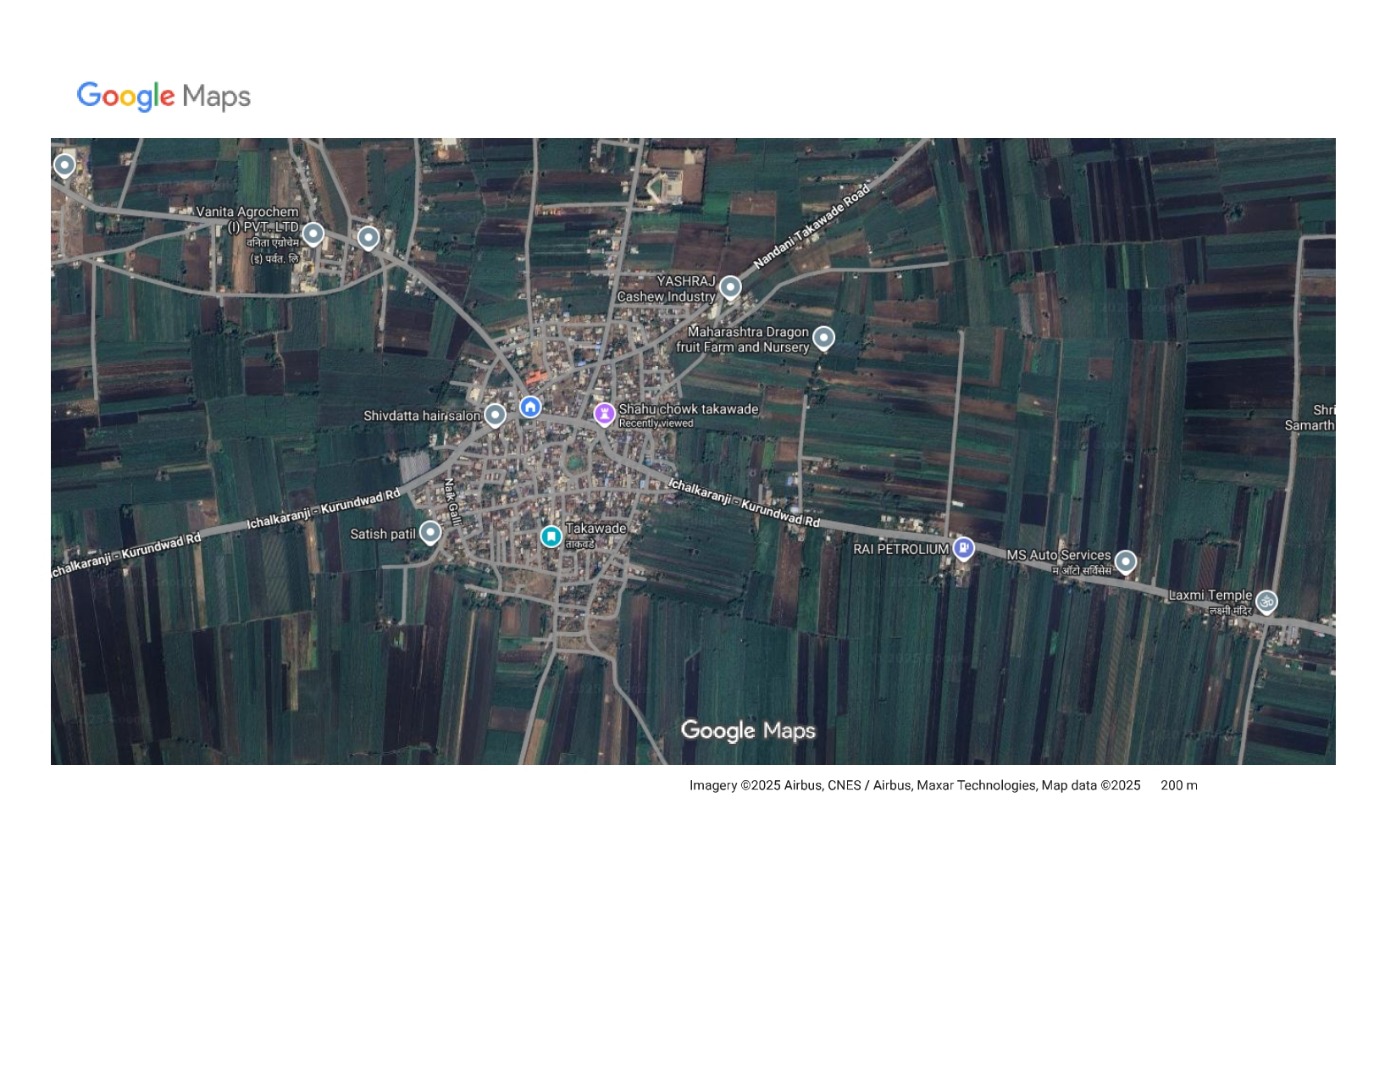Select the Satish patil marker

point(430,532)
